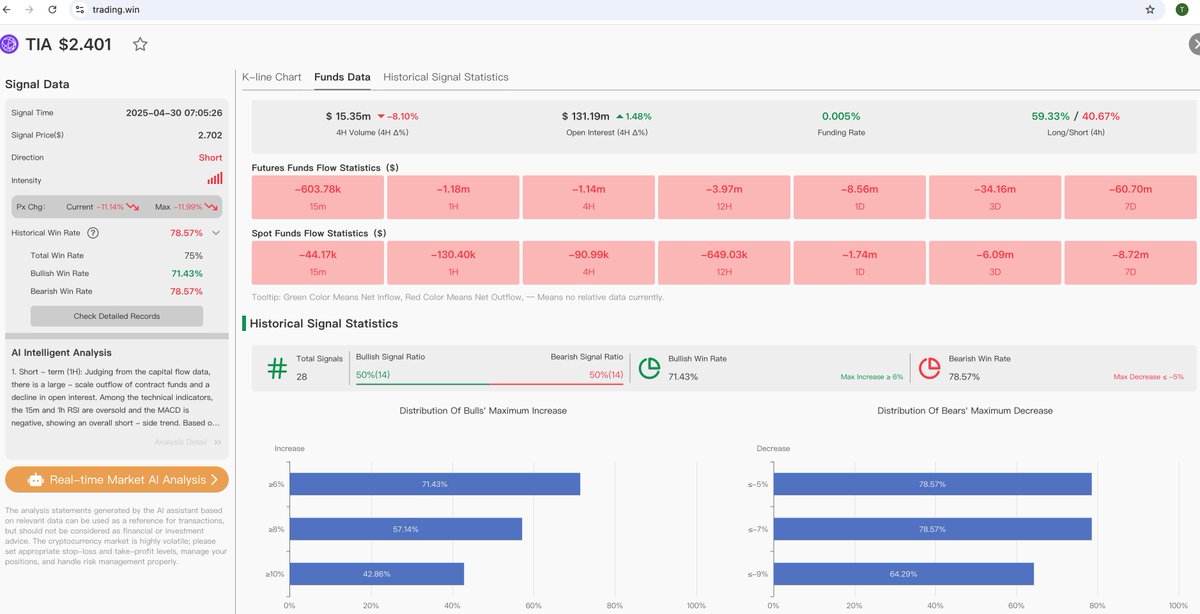Click the ≤-9% bears bar showing 64.29%

coord(903,575)
